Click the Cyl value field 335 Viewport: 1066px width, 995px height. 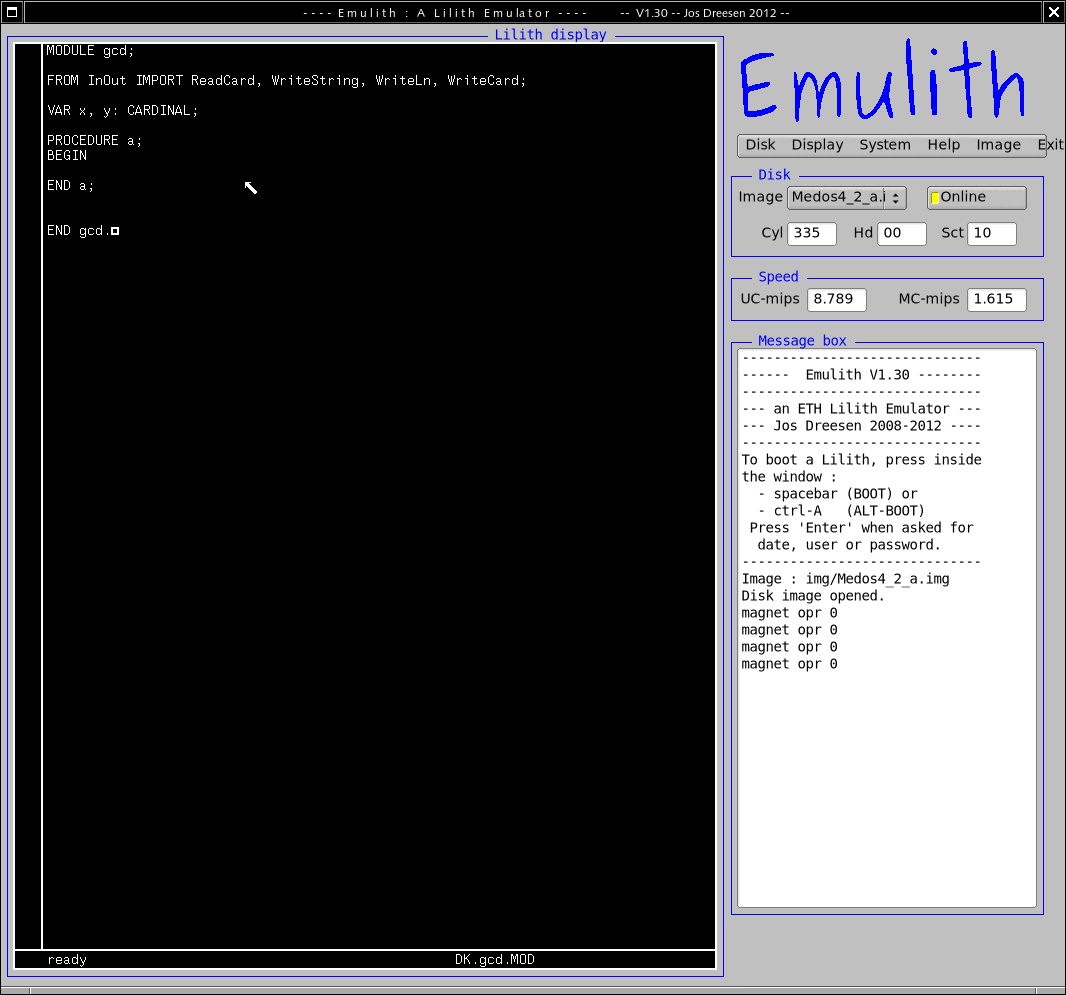812,233
